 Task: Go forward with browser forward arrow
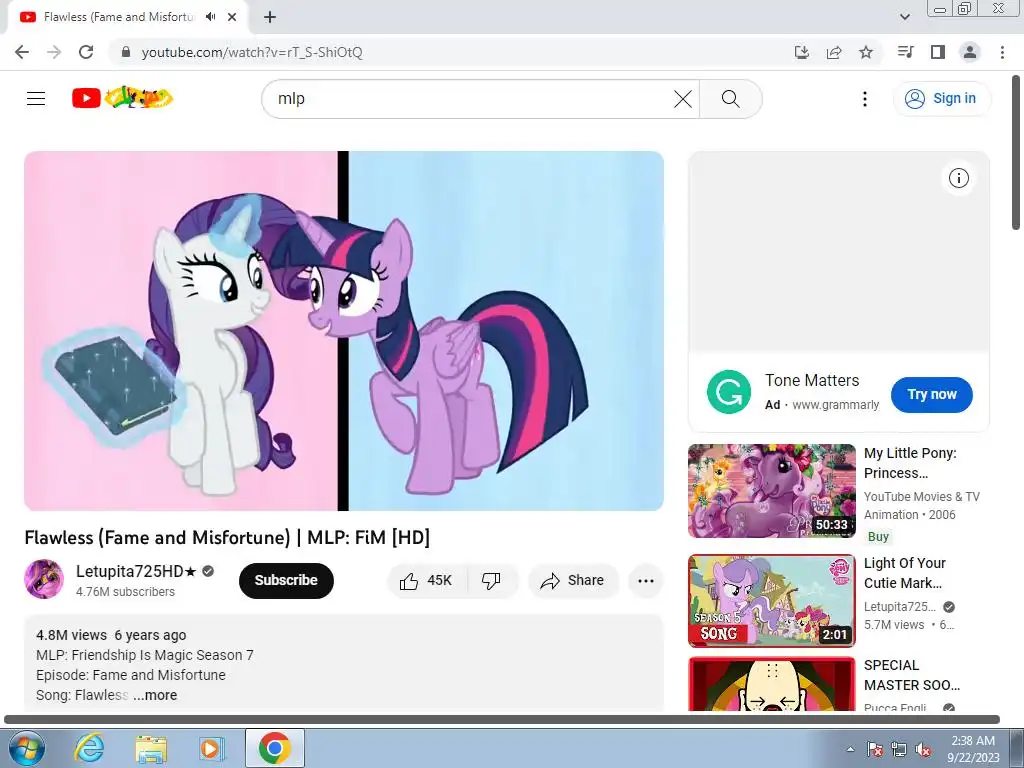[x=54, y=52]
